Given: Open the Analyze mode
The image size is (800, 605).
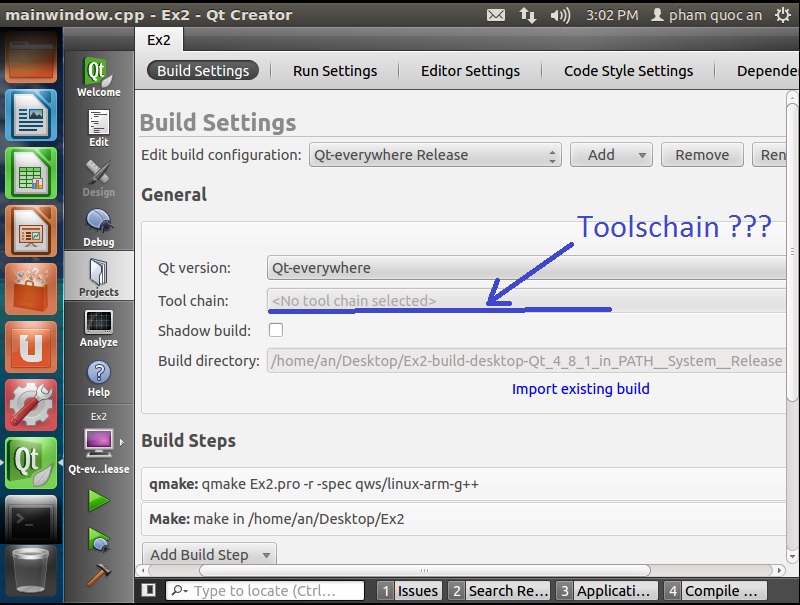Looking at the screenshot, I should [x=98, y=329].
